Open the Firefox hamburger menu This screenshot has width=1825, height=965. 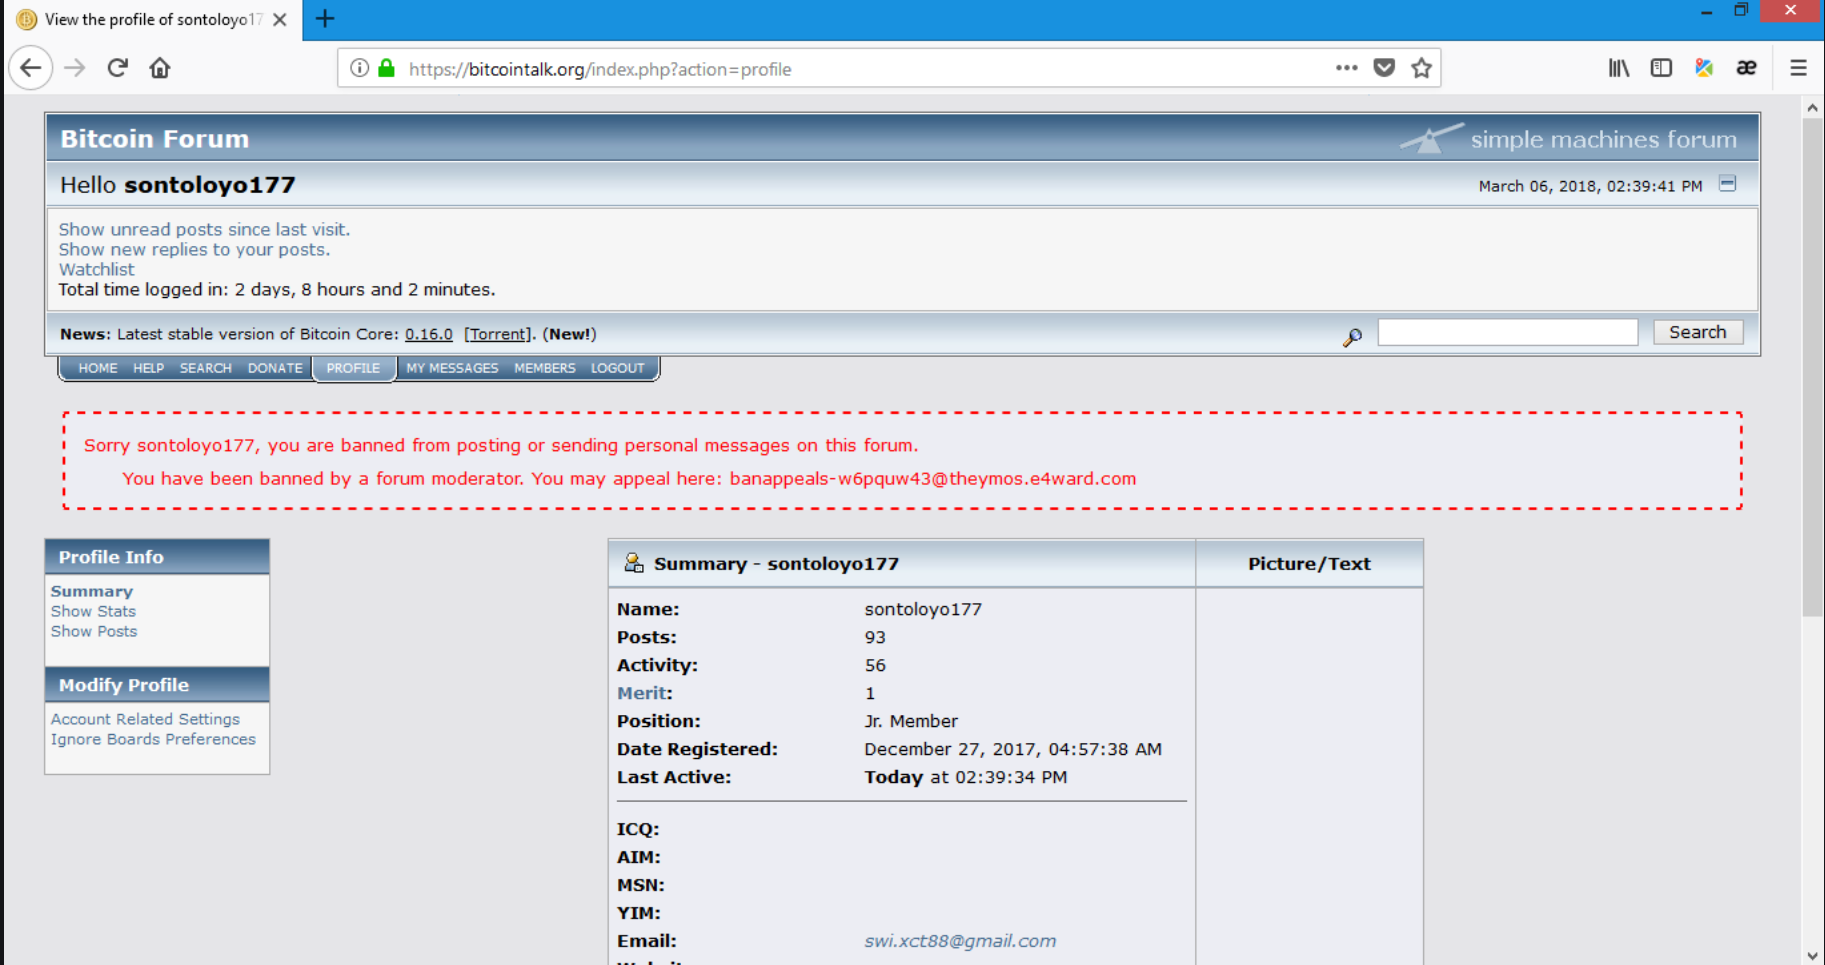1798,68
